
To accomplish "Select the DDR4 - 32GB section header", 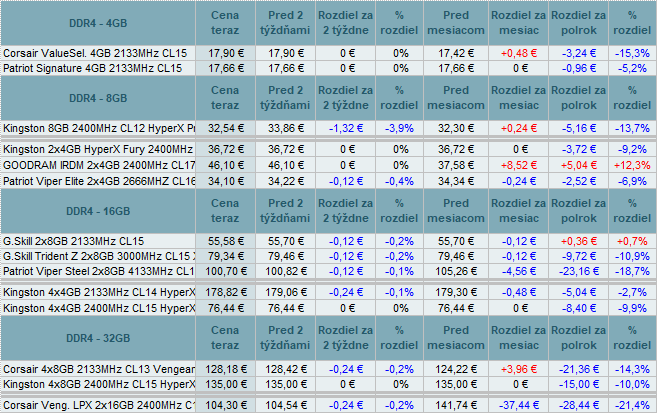I will [x=98, y=338].
